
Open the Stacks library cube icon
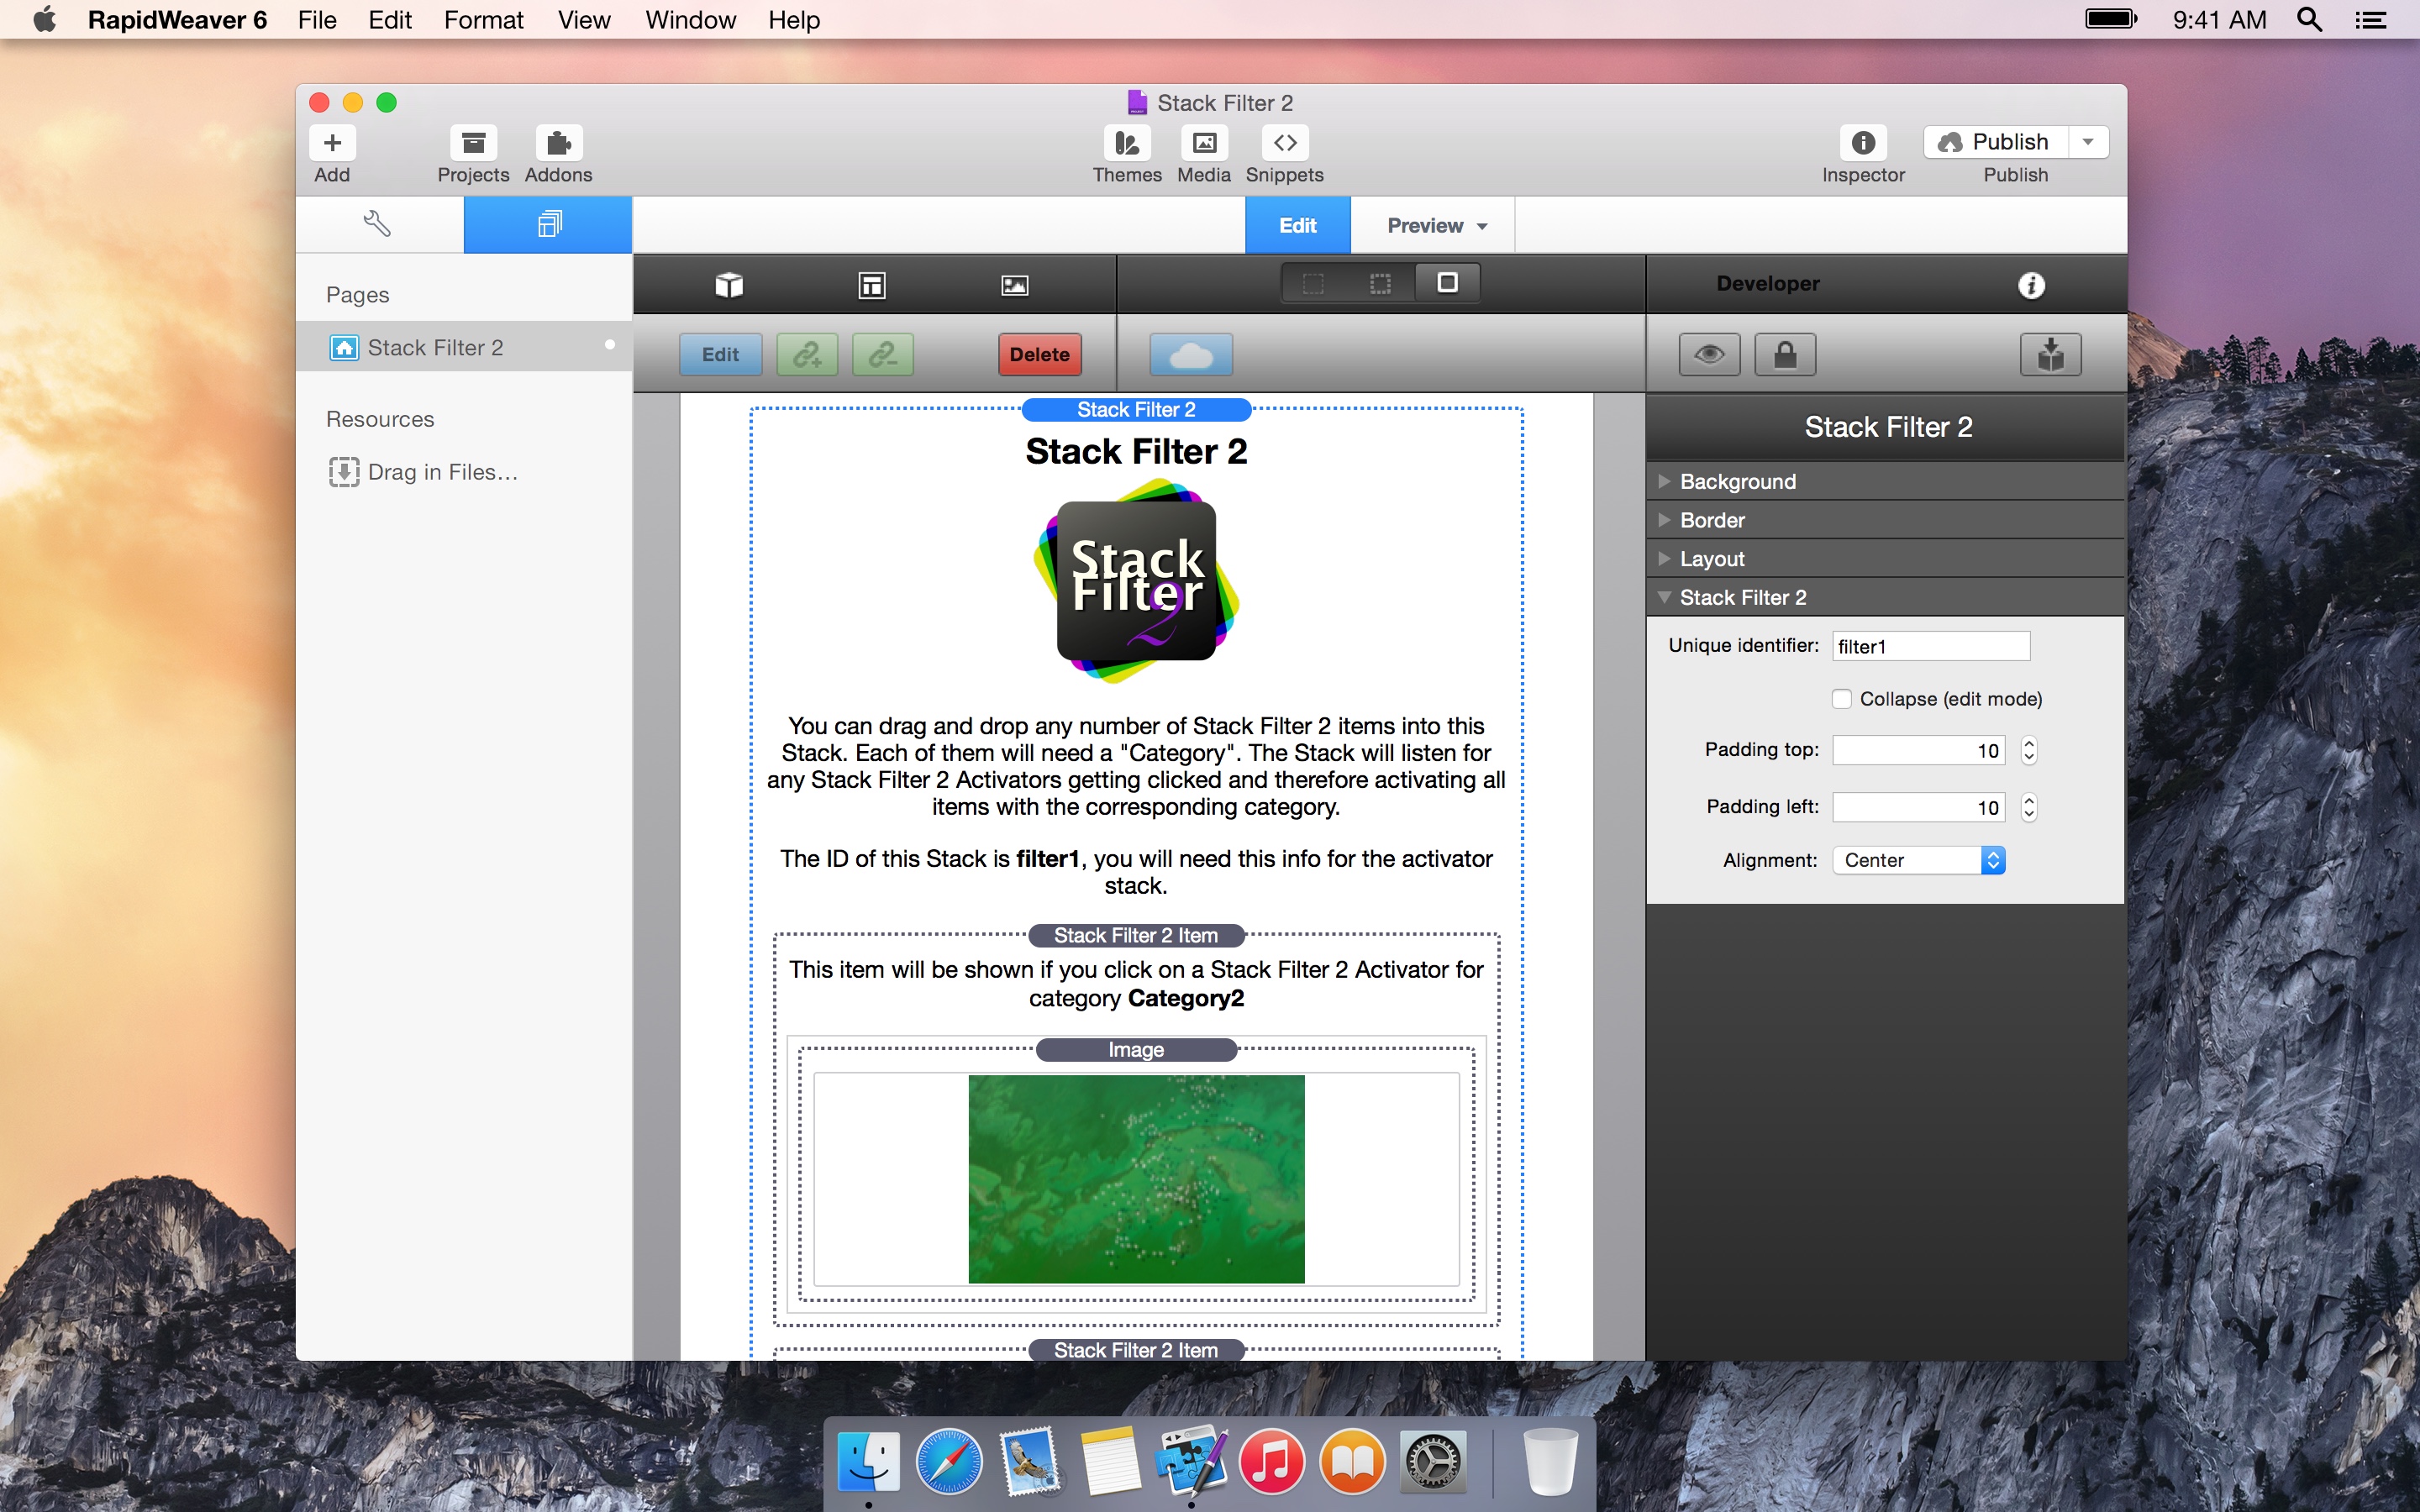pos(729,285)
